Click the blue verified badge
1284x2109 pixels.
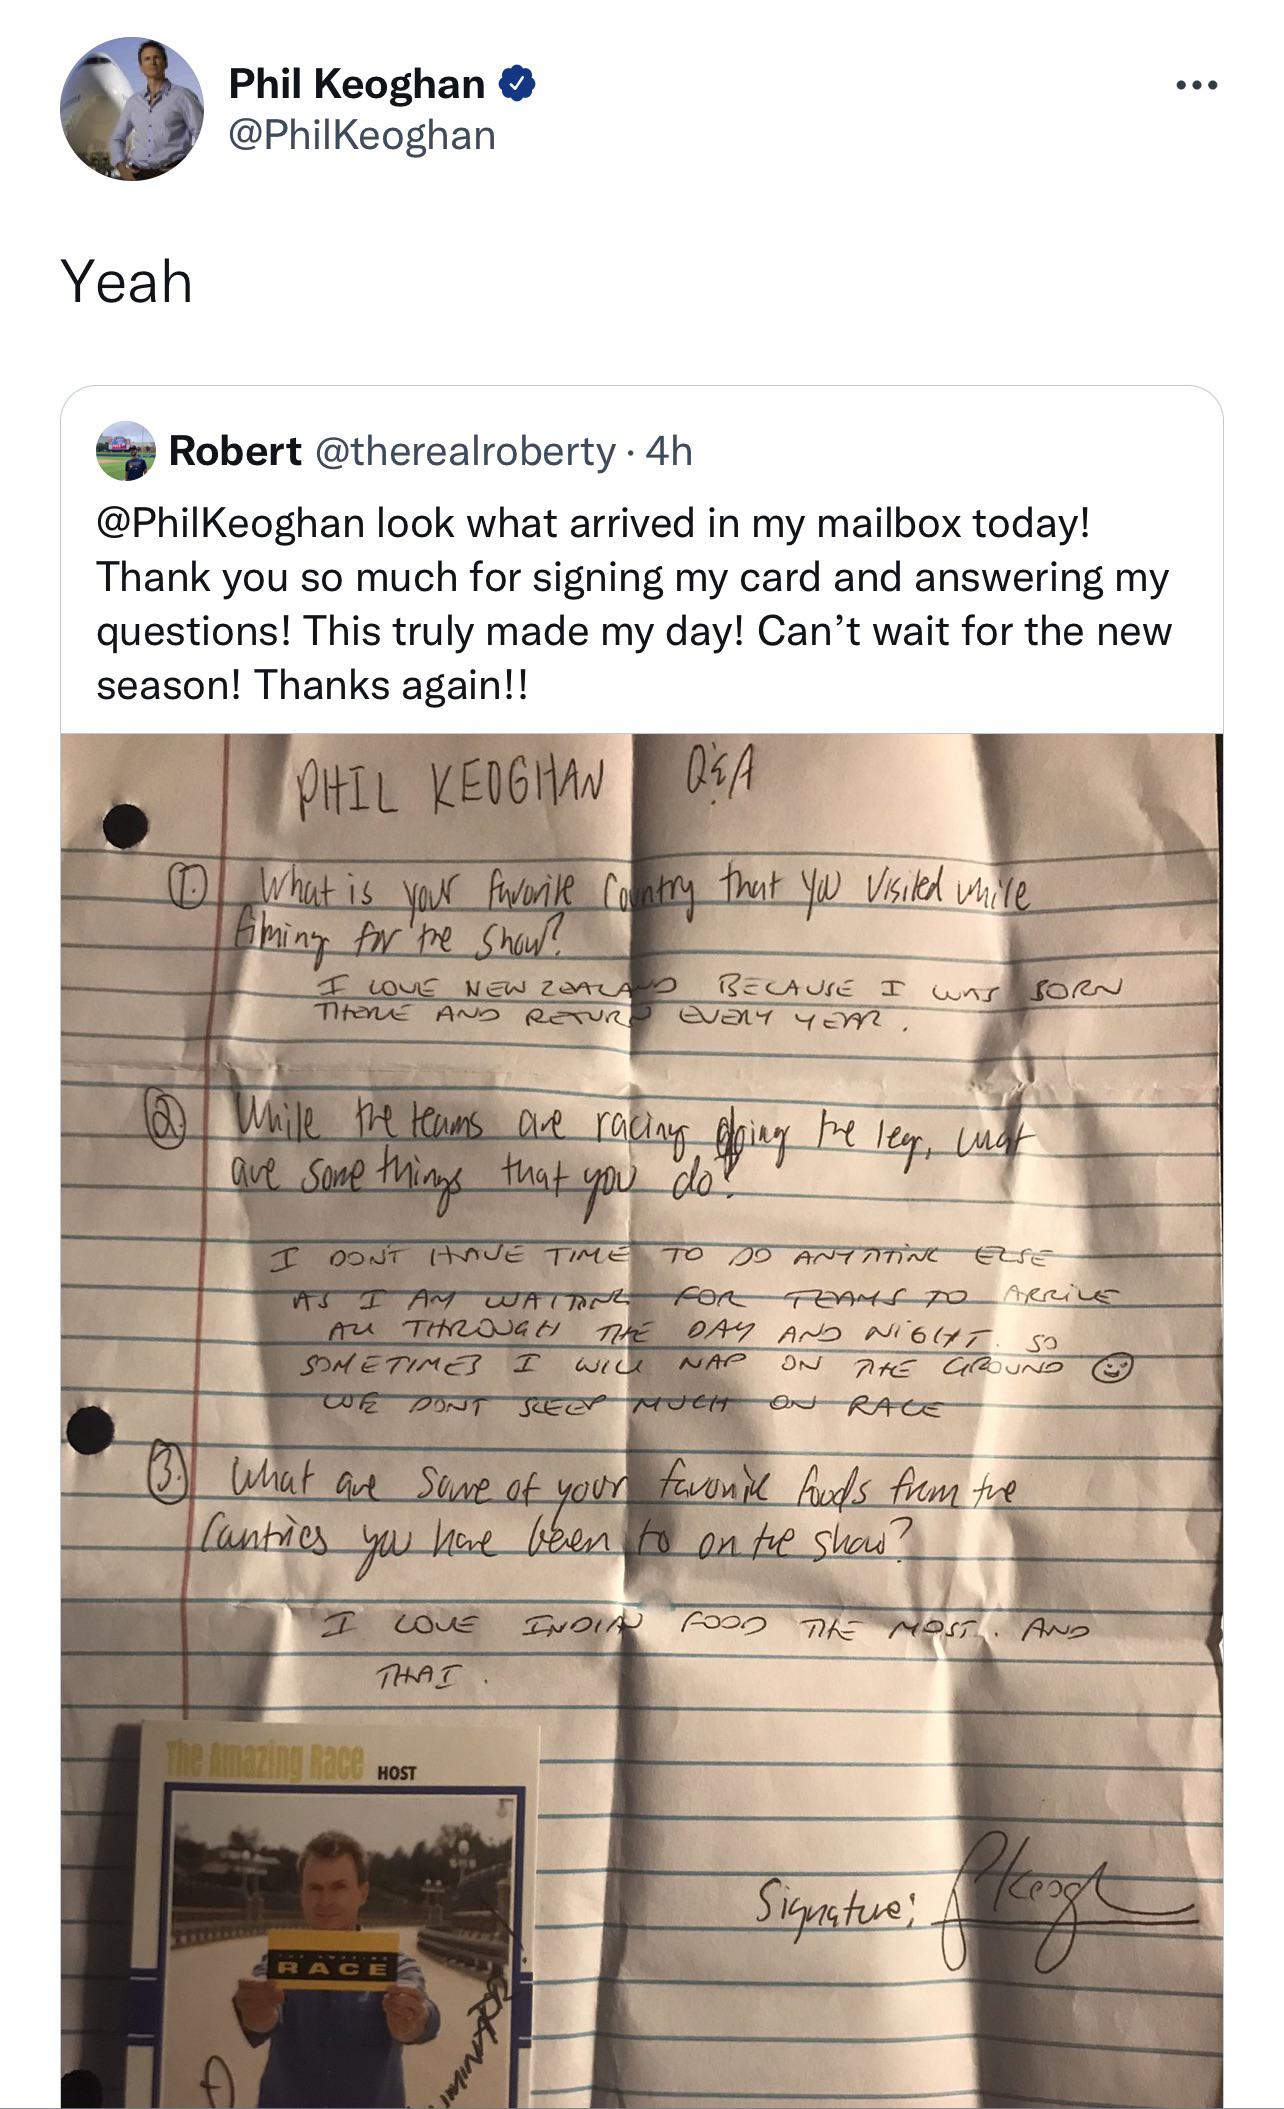[517, 84]
